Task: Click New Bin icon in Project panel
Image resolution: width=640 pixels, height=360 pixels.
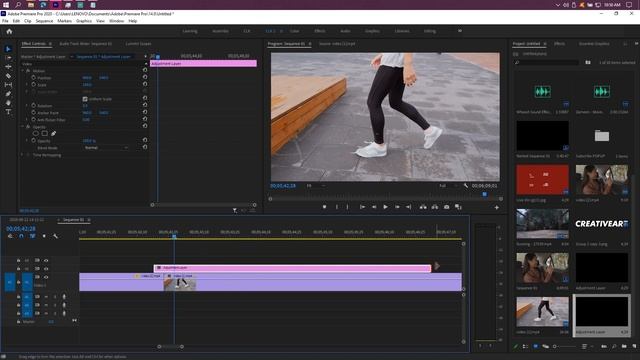Action: coord(624,347)
